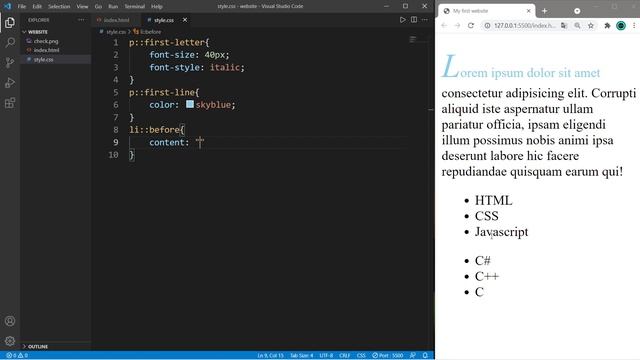Viewport: 640px width, 360px height.
Task: Click the 'Javascript' list item in page
Action: click(x=501, y=232)
